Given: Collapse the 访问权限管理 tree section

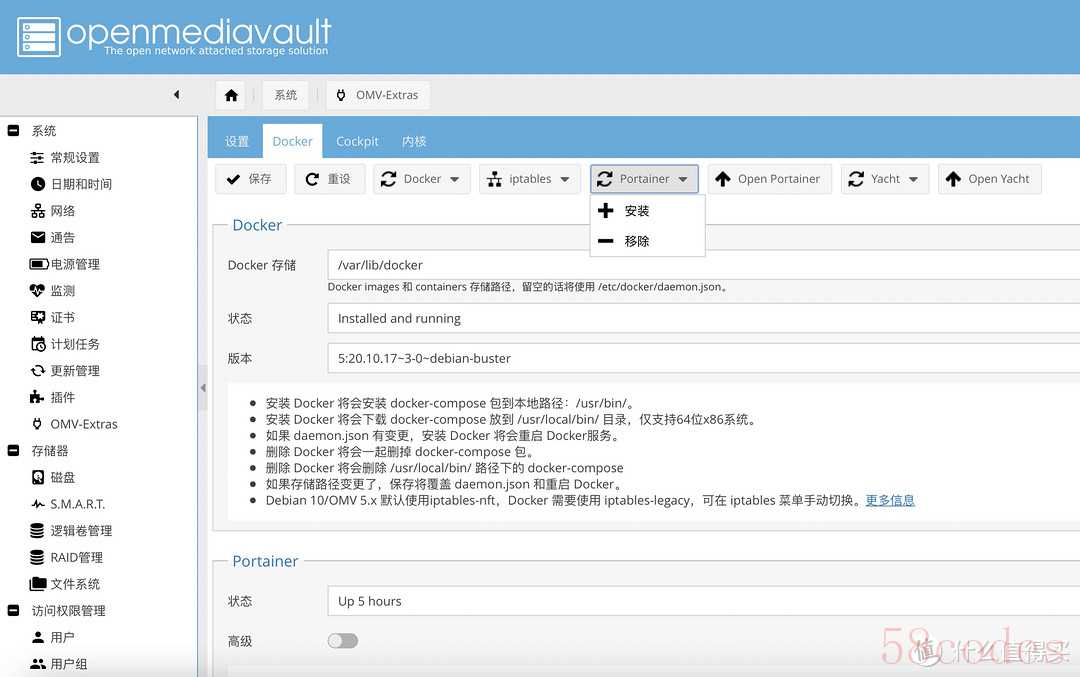Looking at the screenshot, I should point(13,610).
